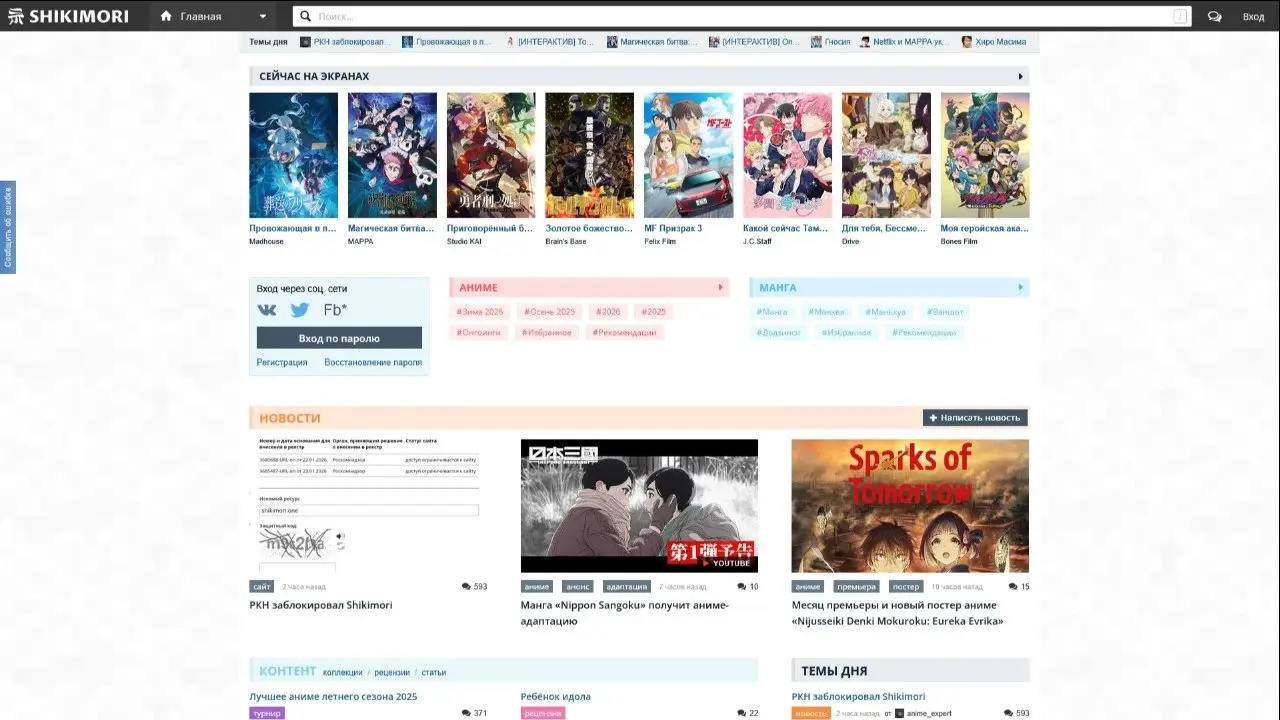Viewport: 1280px width, 720px height.
Task: Click the сайт tag under first news
Action: (262, 587)
